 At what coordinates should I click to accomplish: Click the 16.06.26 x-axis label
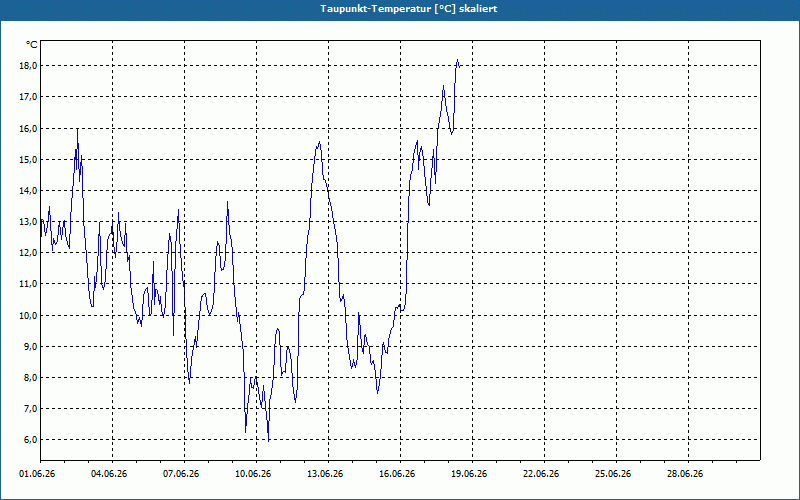point(397,474)
